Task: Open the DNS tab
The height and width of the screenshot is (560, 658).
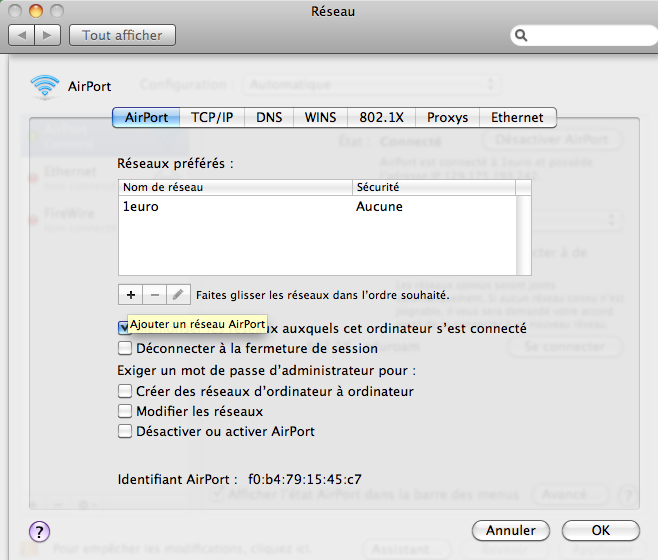Action: [x=269, y=117]
